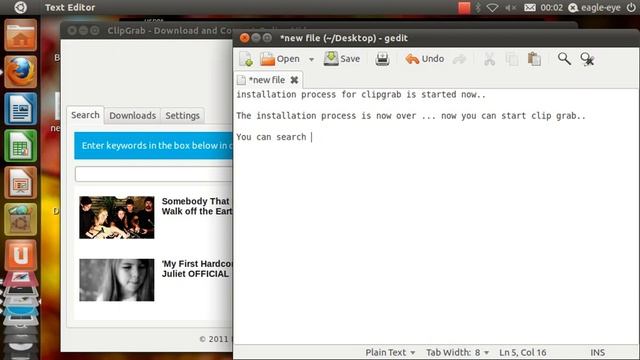Open the power session menu

631,8
